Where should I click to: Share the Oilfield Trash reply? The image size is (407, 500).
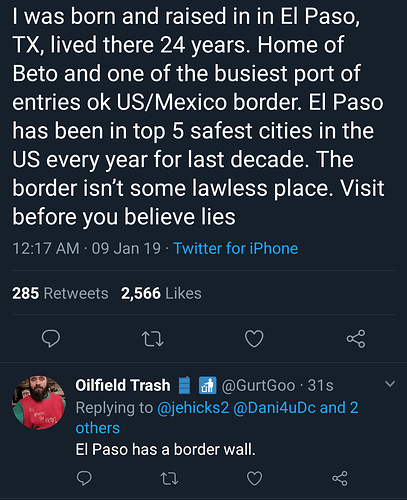coord(340,479)
